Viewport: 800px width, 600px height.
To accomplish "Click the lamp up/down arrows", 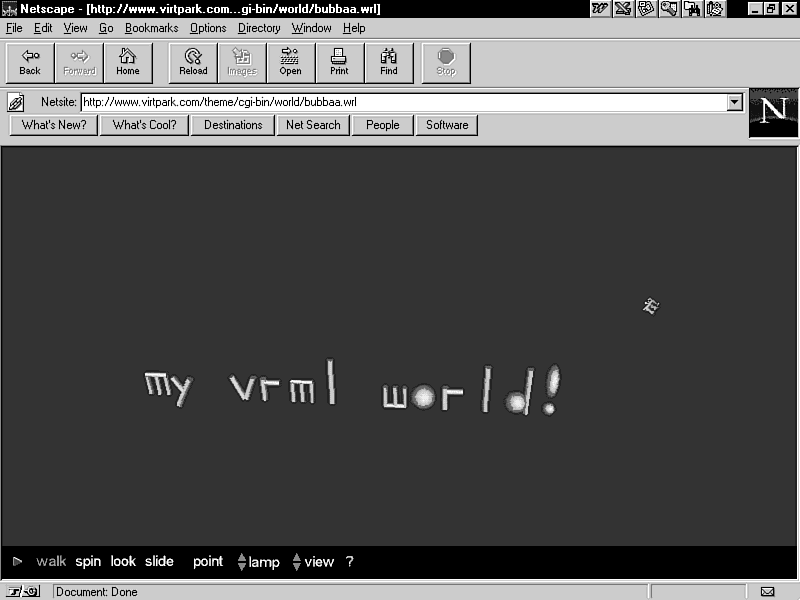I will pos(242,562).
